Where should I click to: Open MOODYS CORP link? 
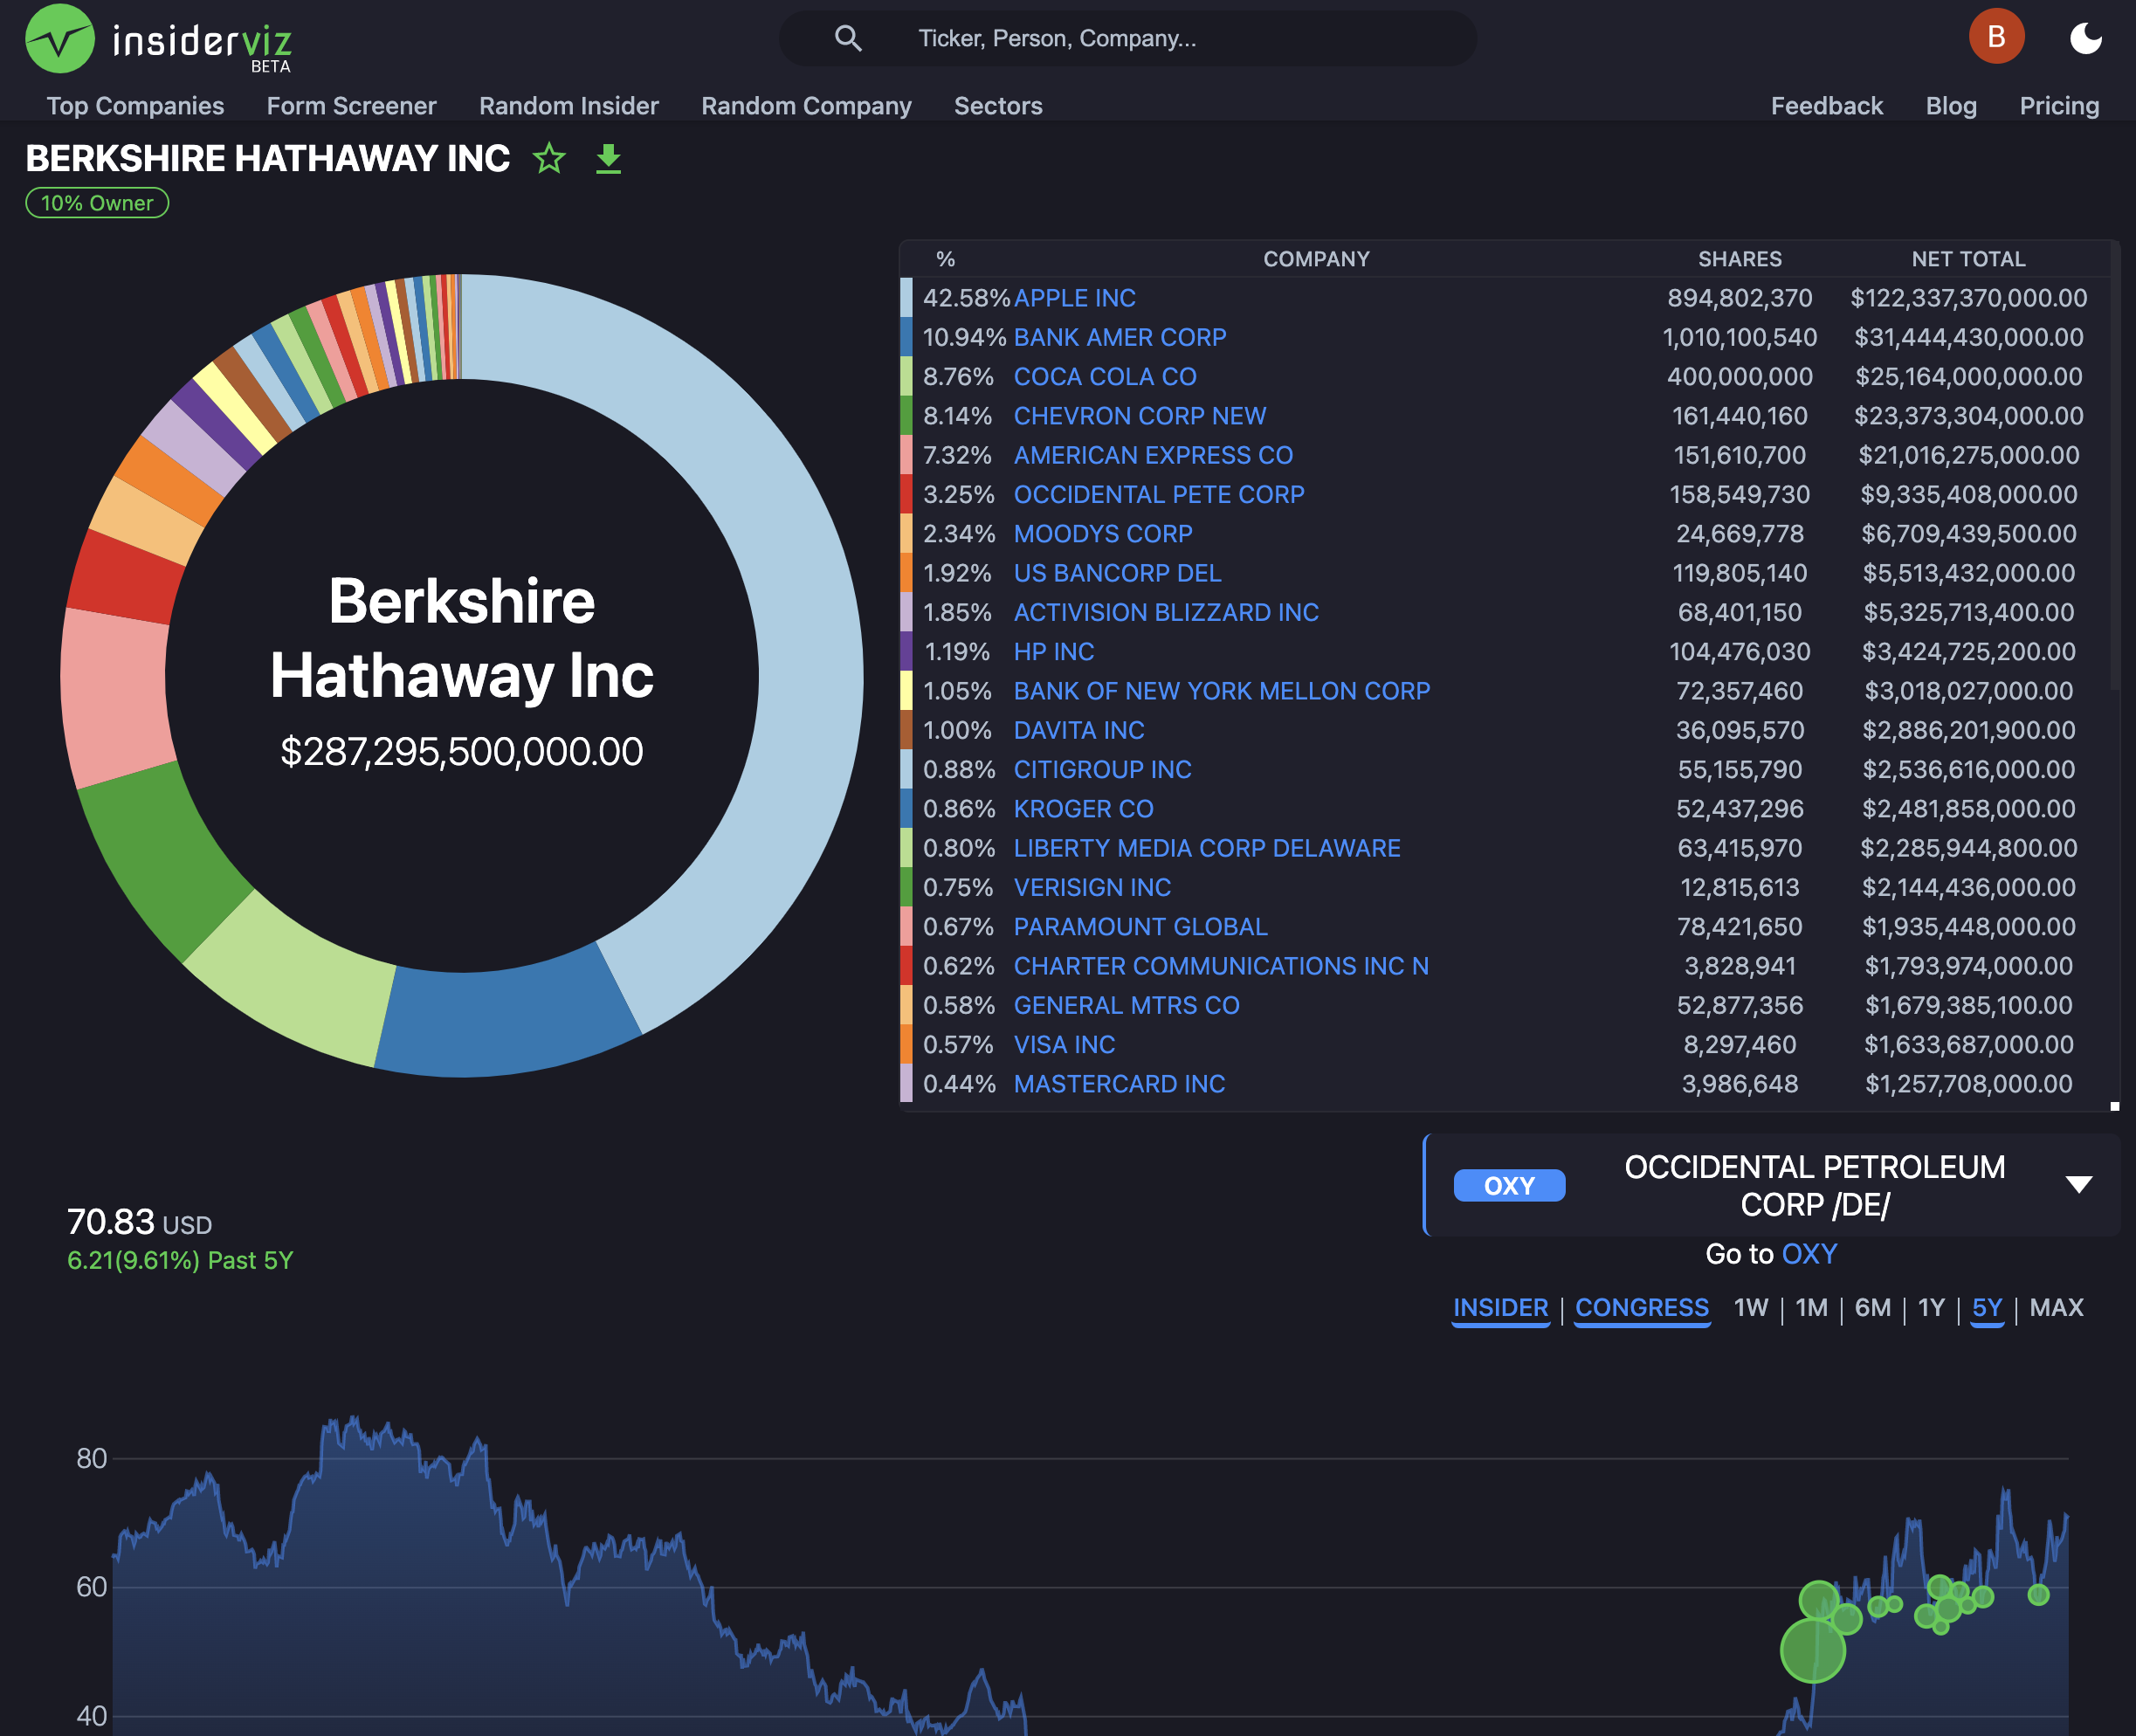[1103, 534]
